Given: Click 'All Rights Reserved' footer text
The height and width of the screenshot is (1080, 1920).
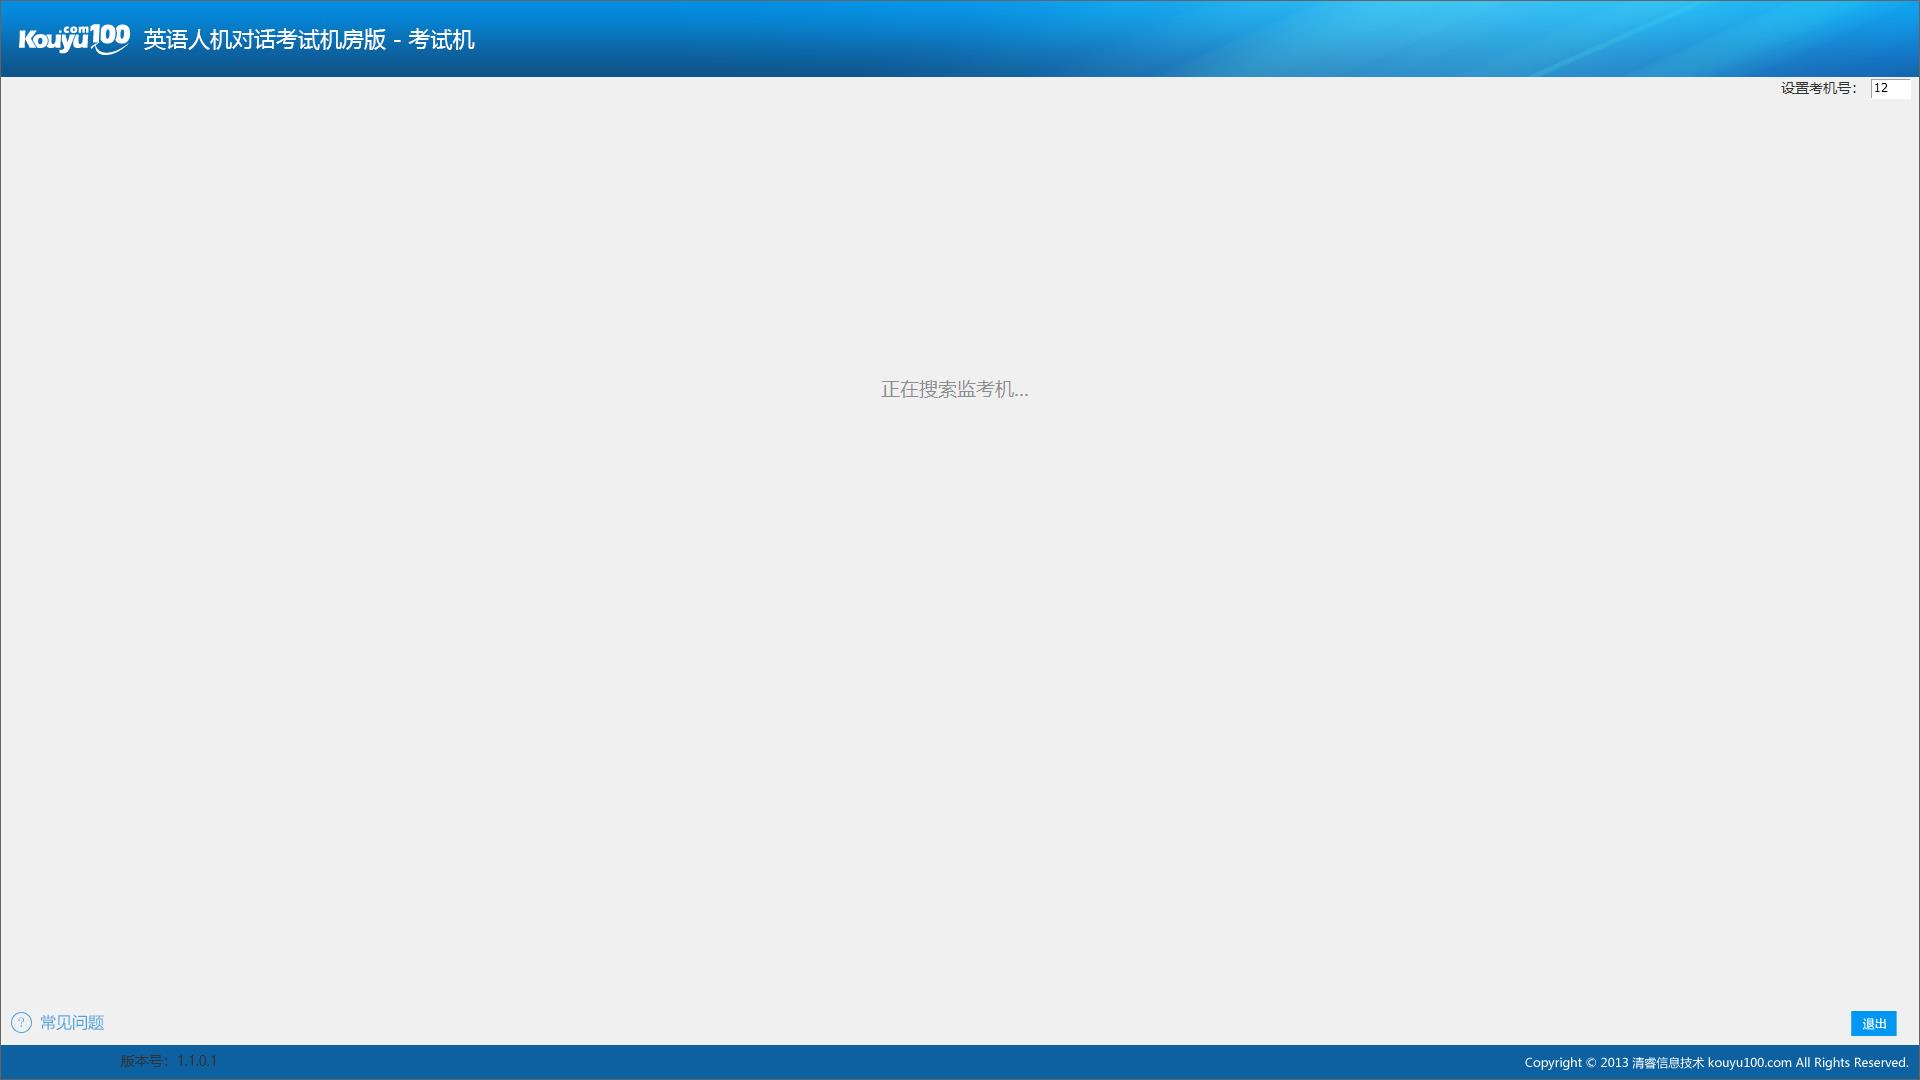Looking at the screenshot, I should 1852,1063.
